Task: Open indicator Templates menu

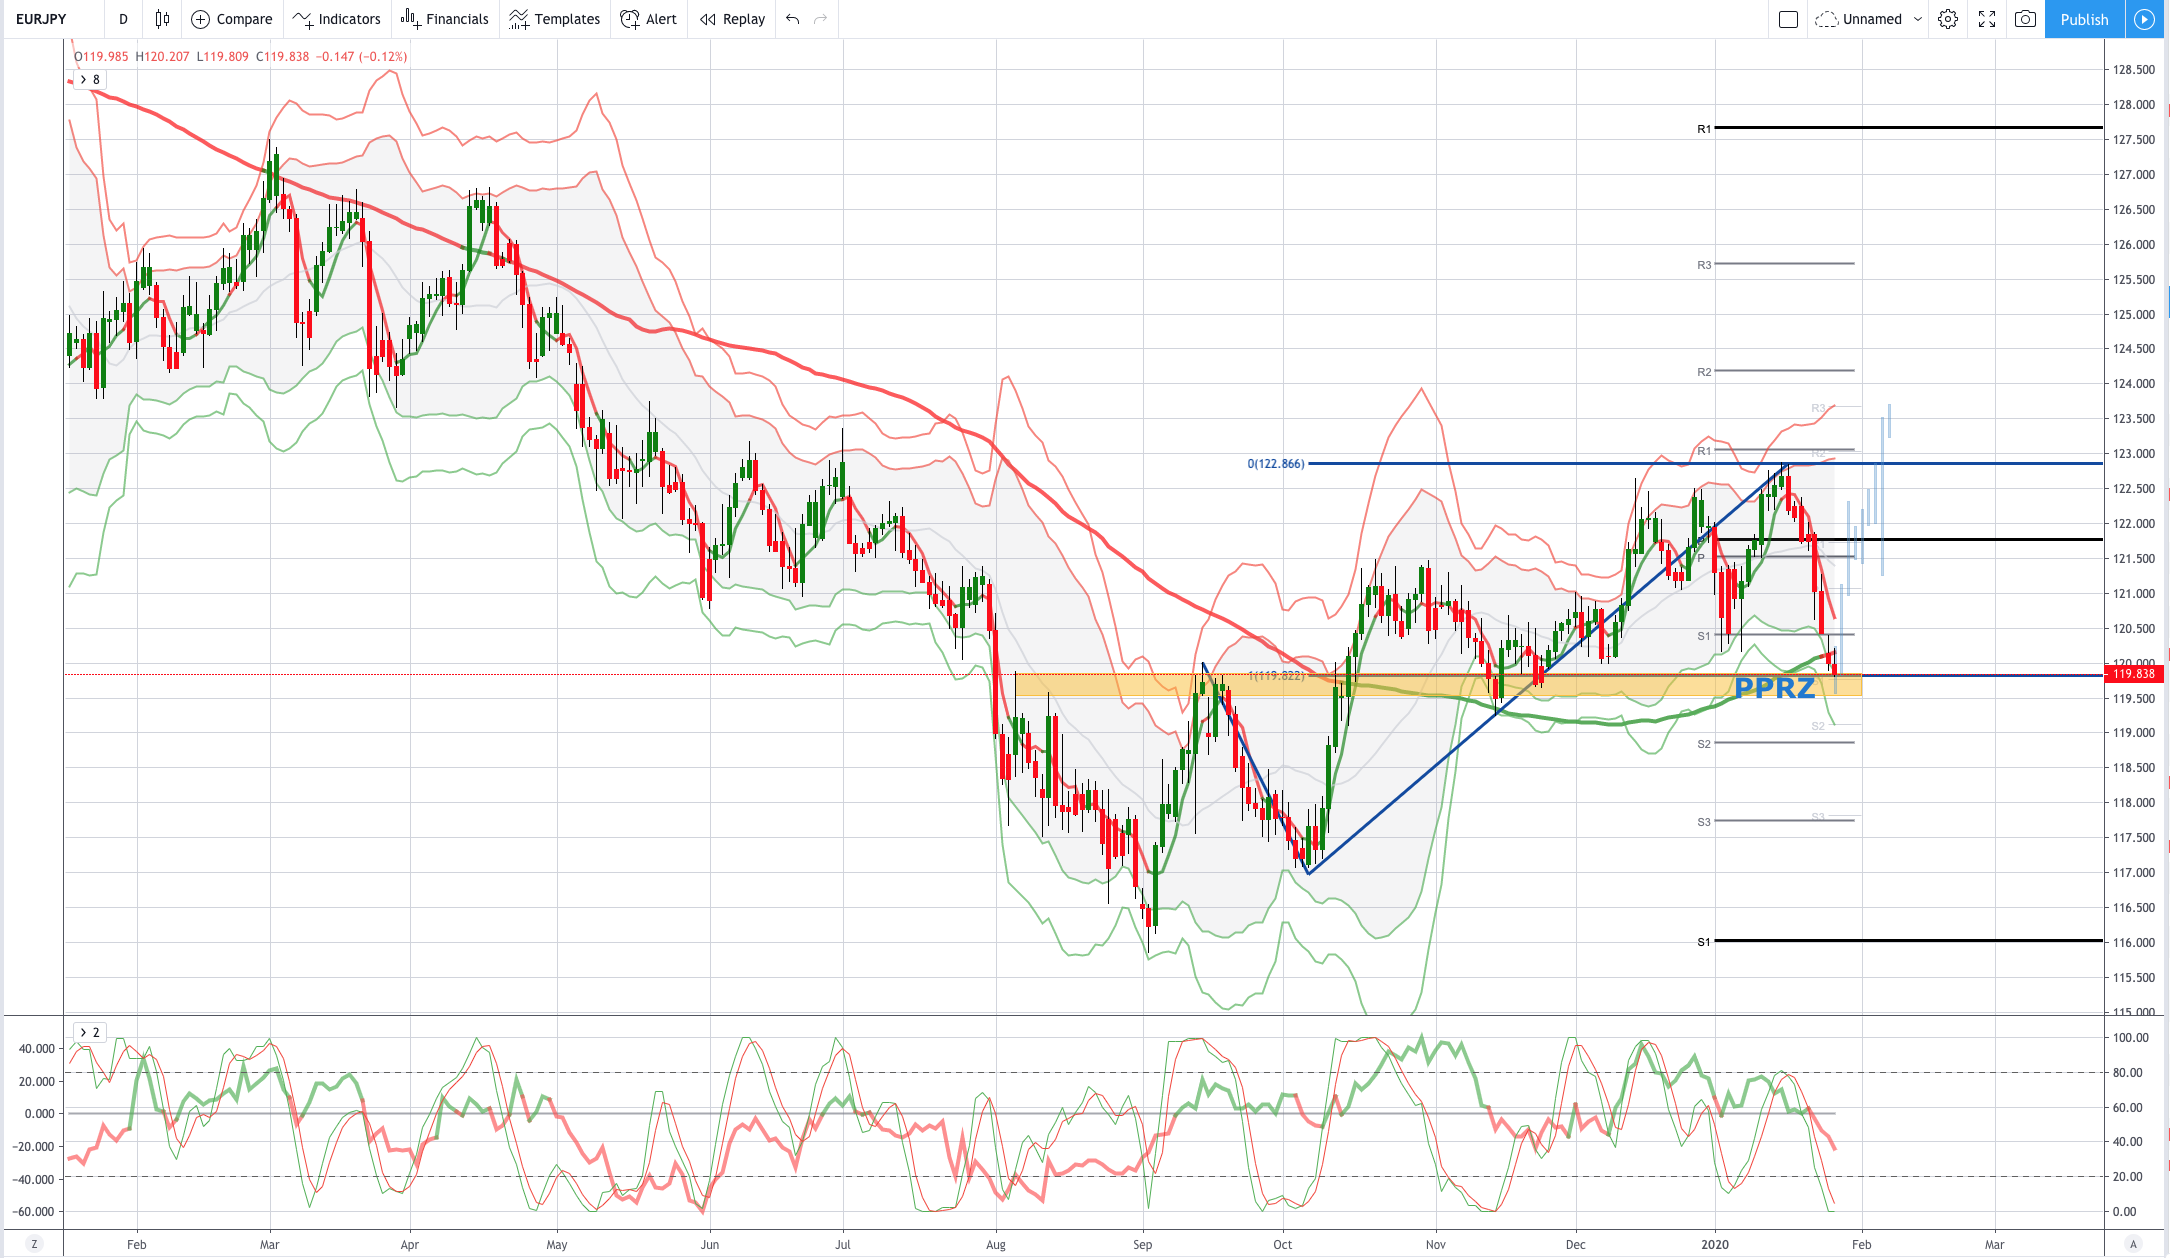Action: click(554, 19)
